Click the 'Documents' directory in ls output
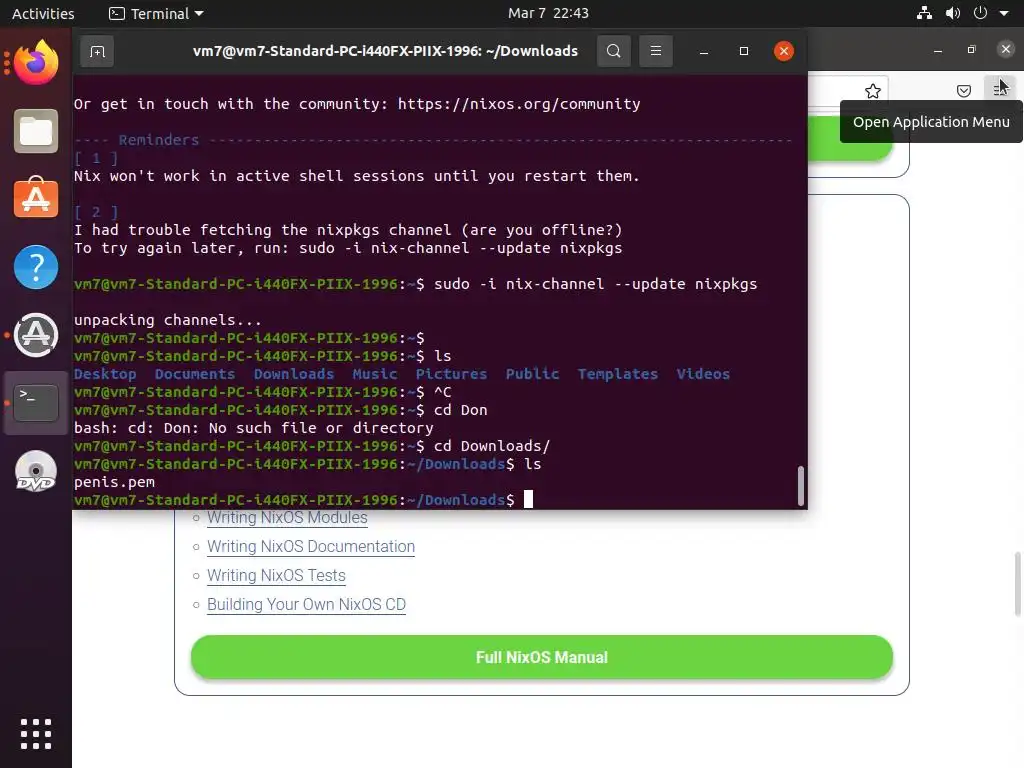1024x768 pixels. (195, 374)
